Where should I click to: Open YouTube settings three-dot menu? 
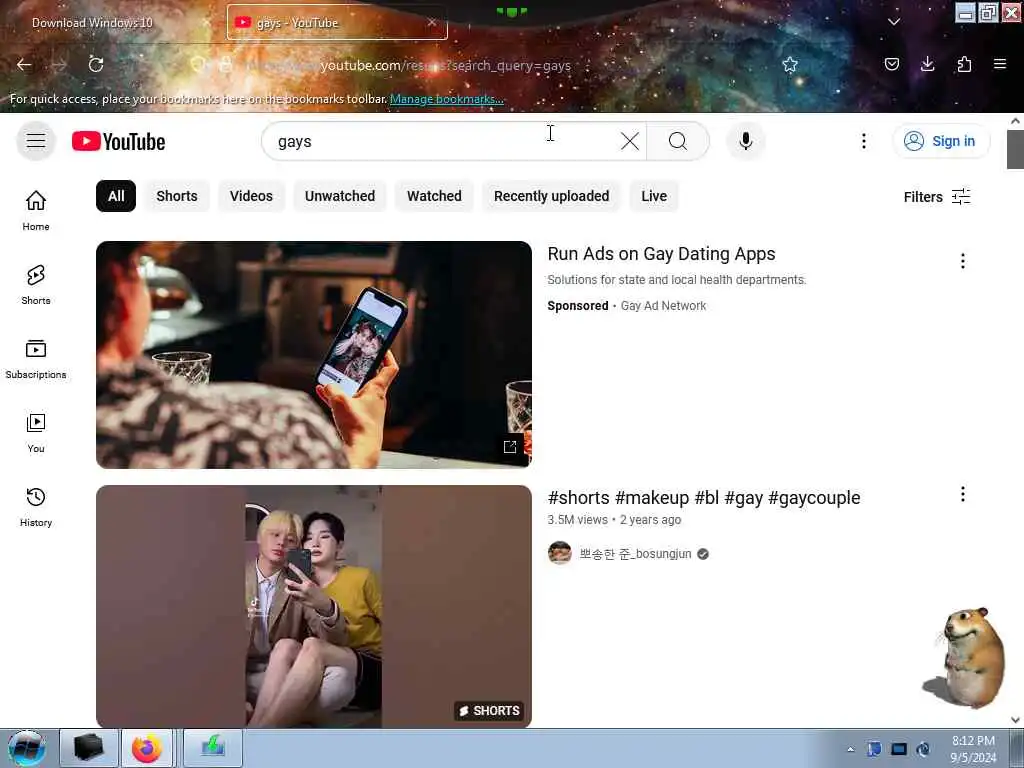coord(863,141)
